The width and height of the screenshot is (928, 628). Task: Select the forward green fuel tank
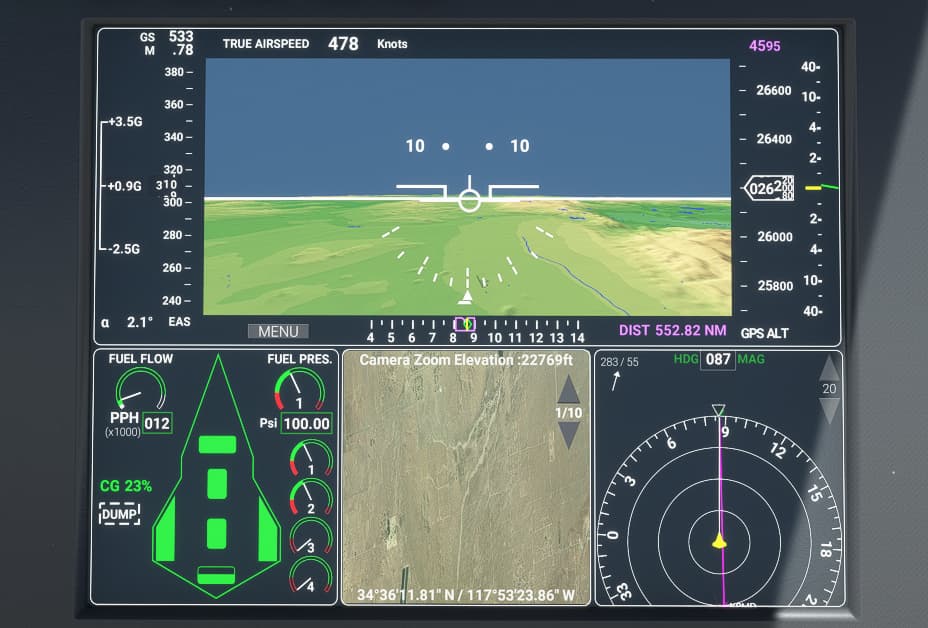[217, 444]
